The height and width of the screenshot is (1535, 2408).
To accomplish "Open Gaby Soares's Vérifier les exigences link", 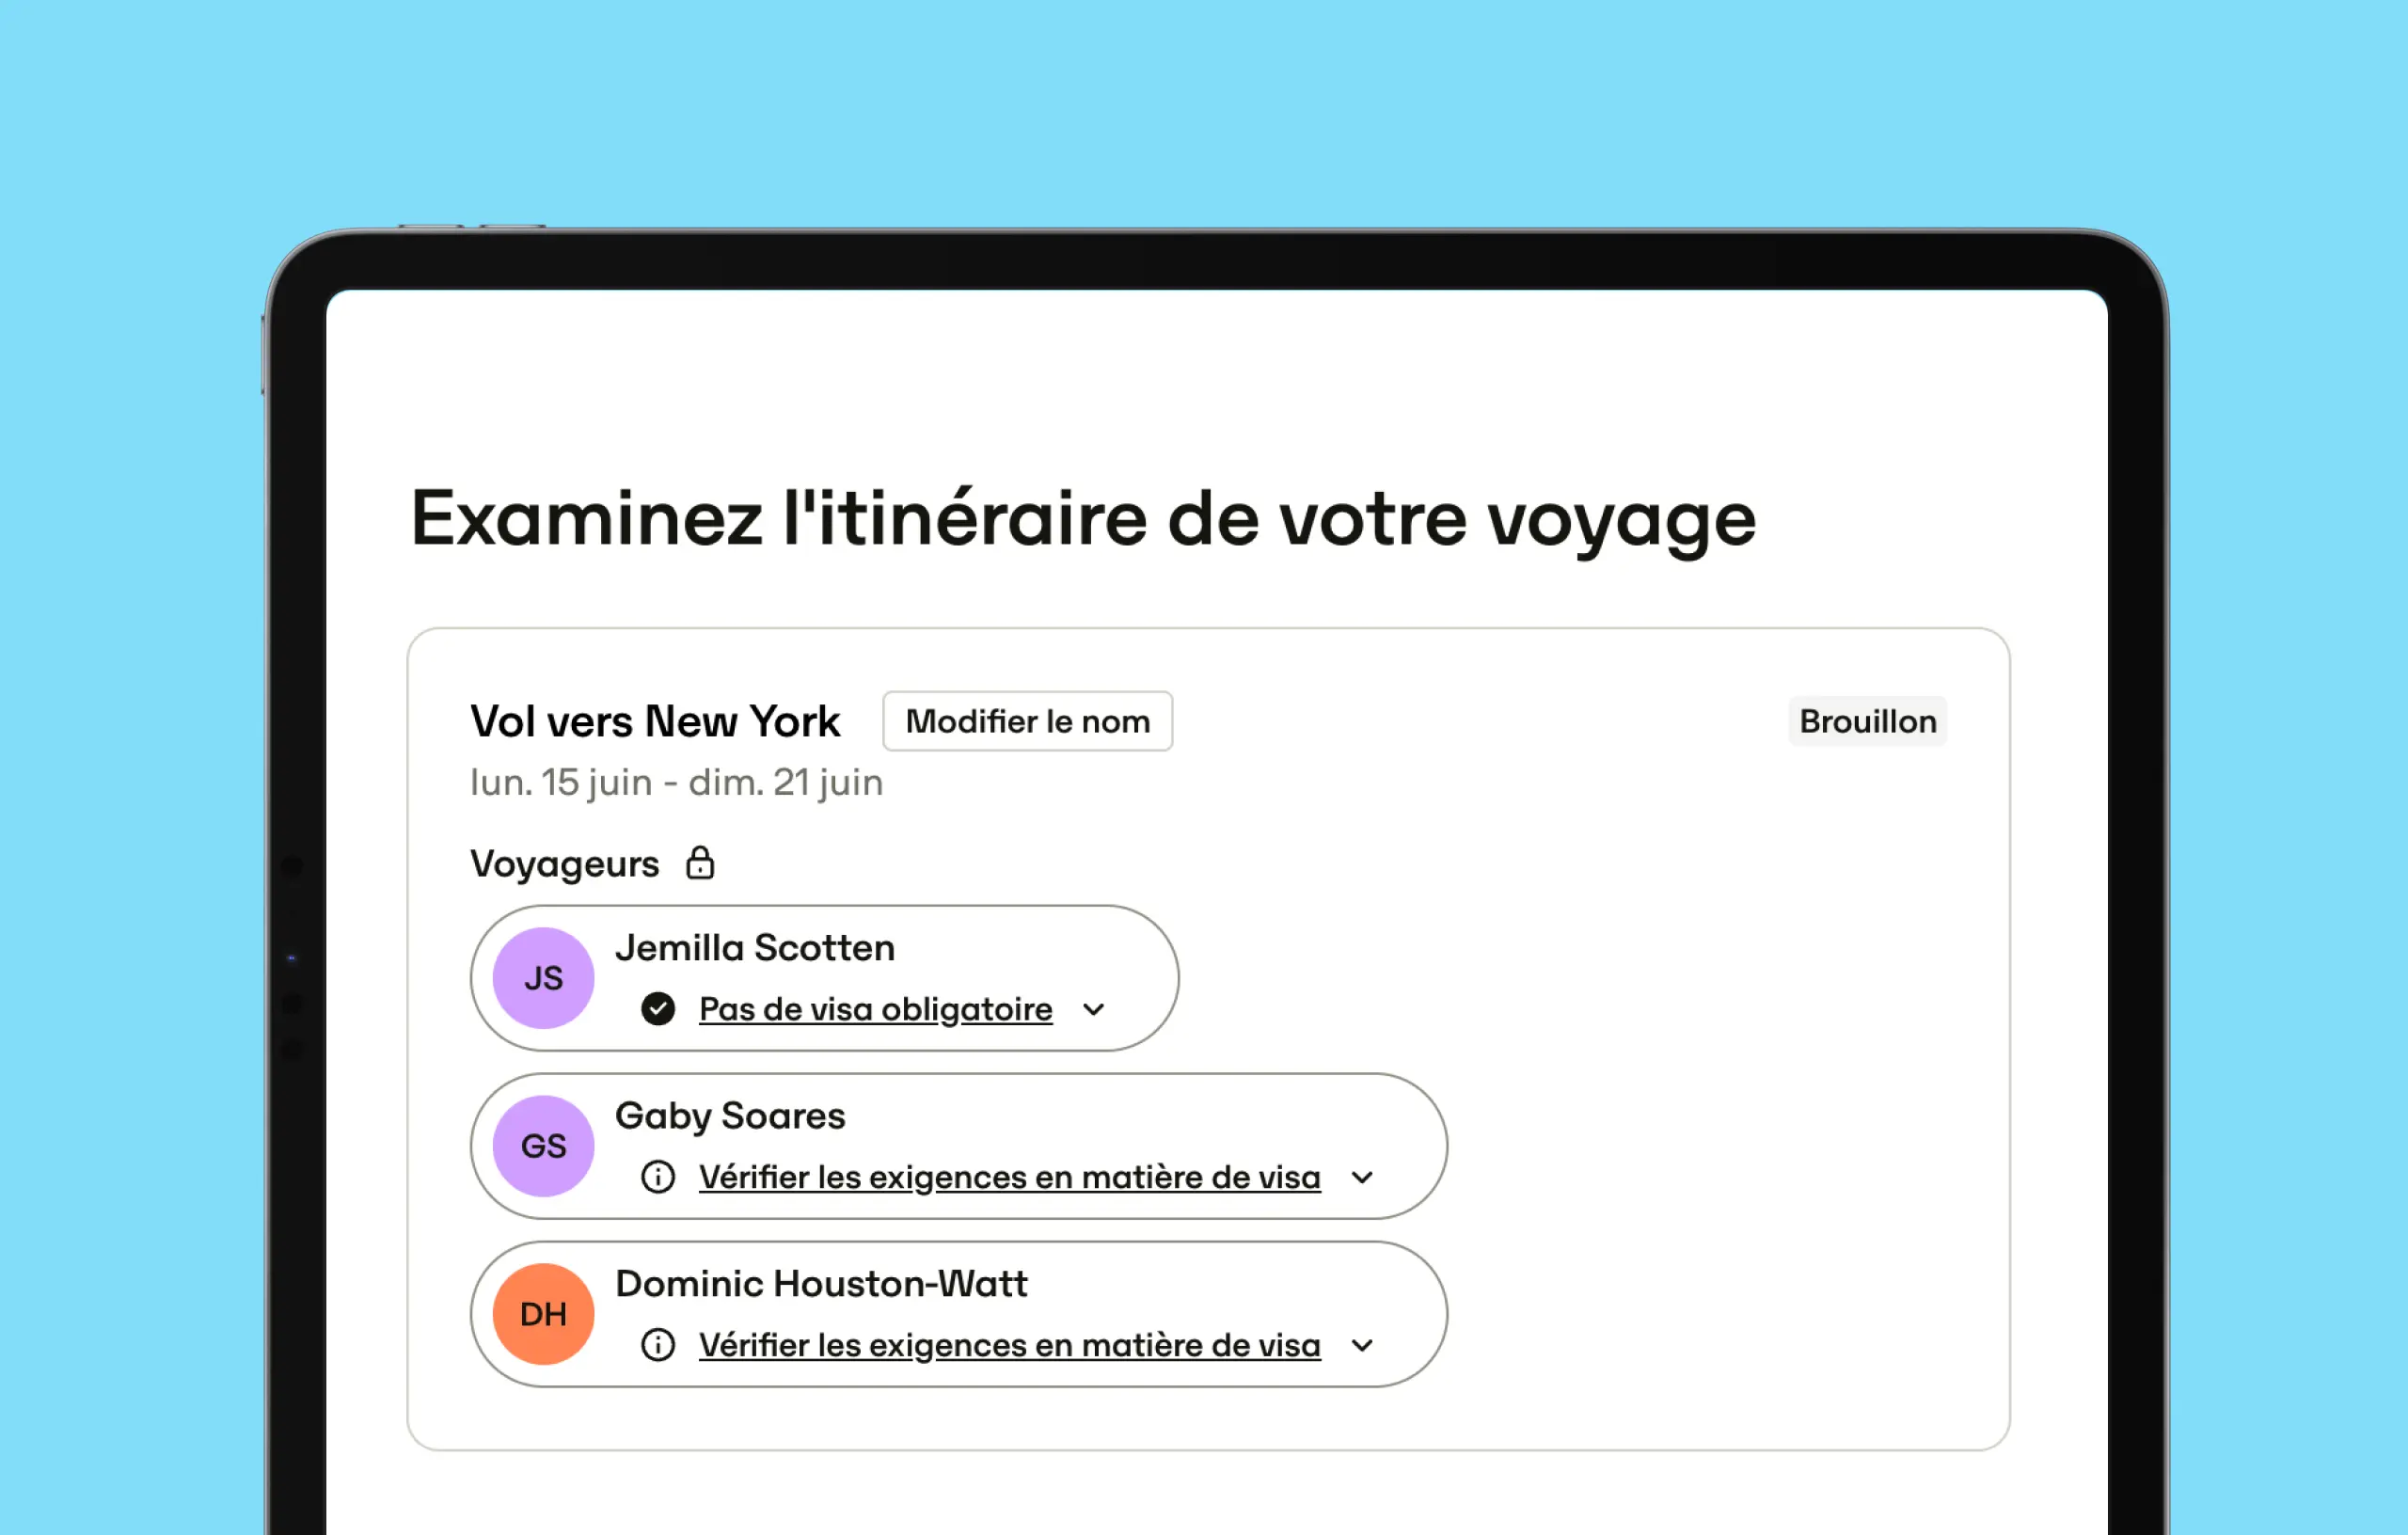I will coord(1010,1177).
